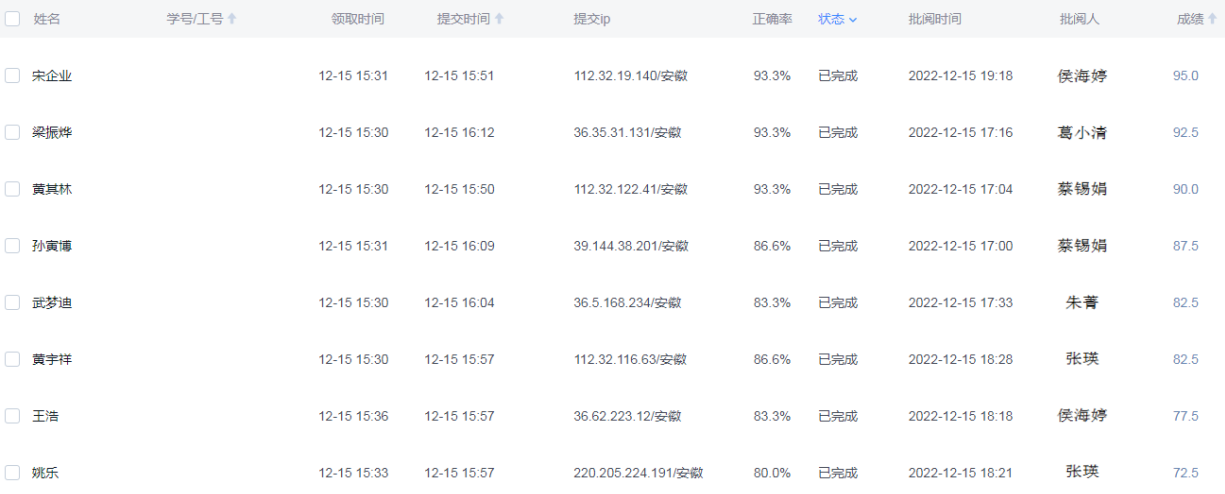
Task: View the 77.5 score of 王浩
Action: point(1185,416)
